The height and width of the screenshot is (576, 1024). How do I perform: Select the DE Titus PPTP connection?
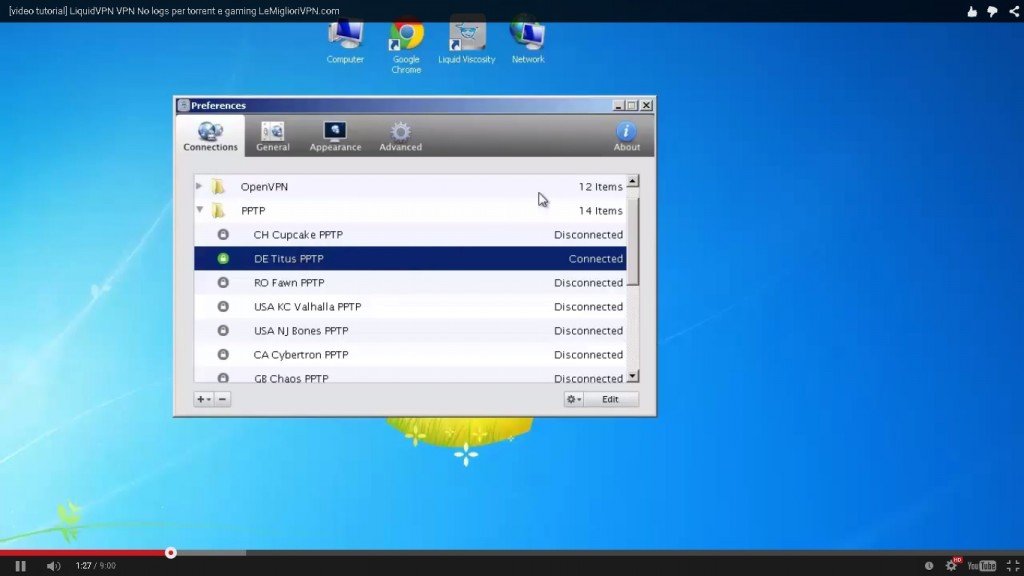[410, 259]
